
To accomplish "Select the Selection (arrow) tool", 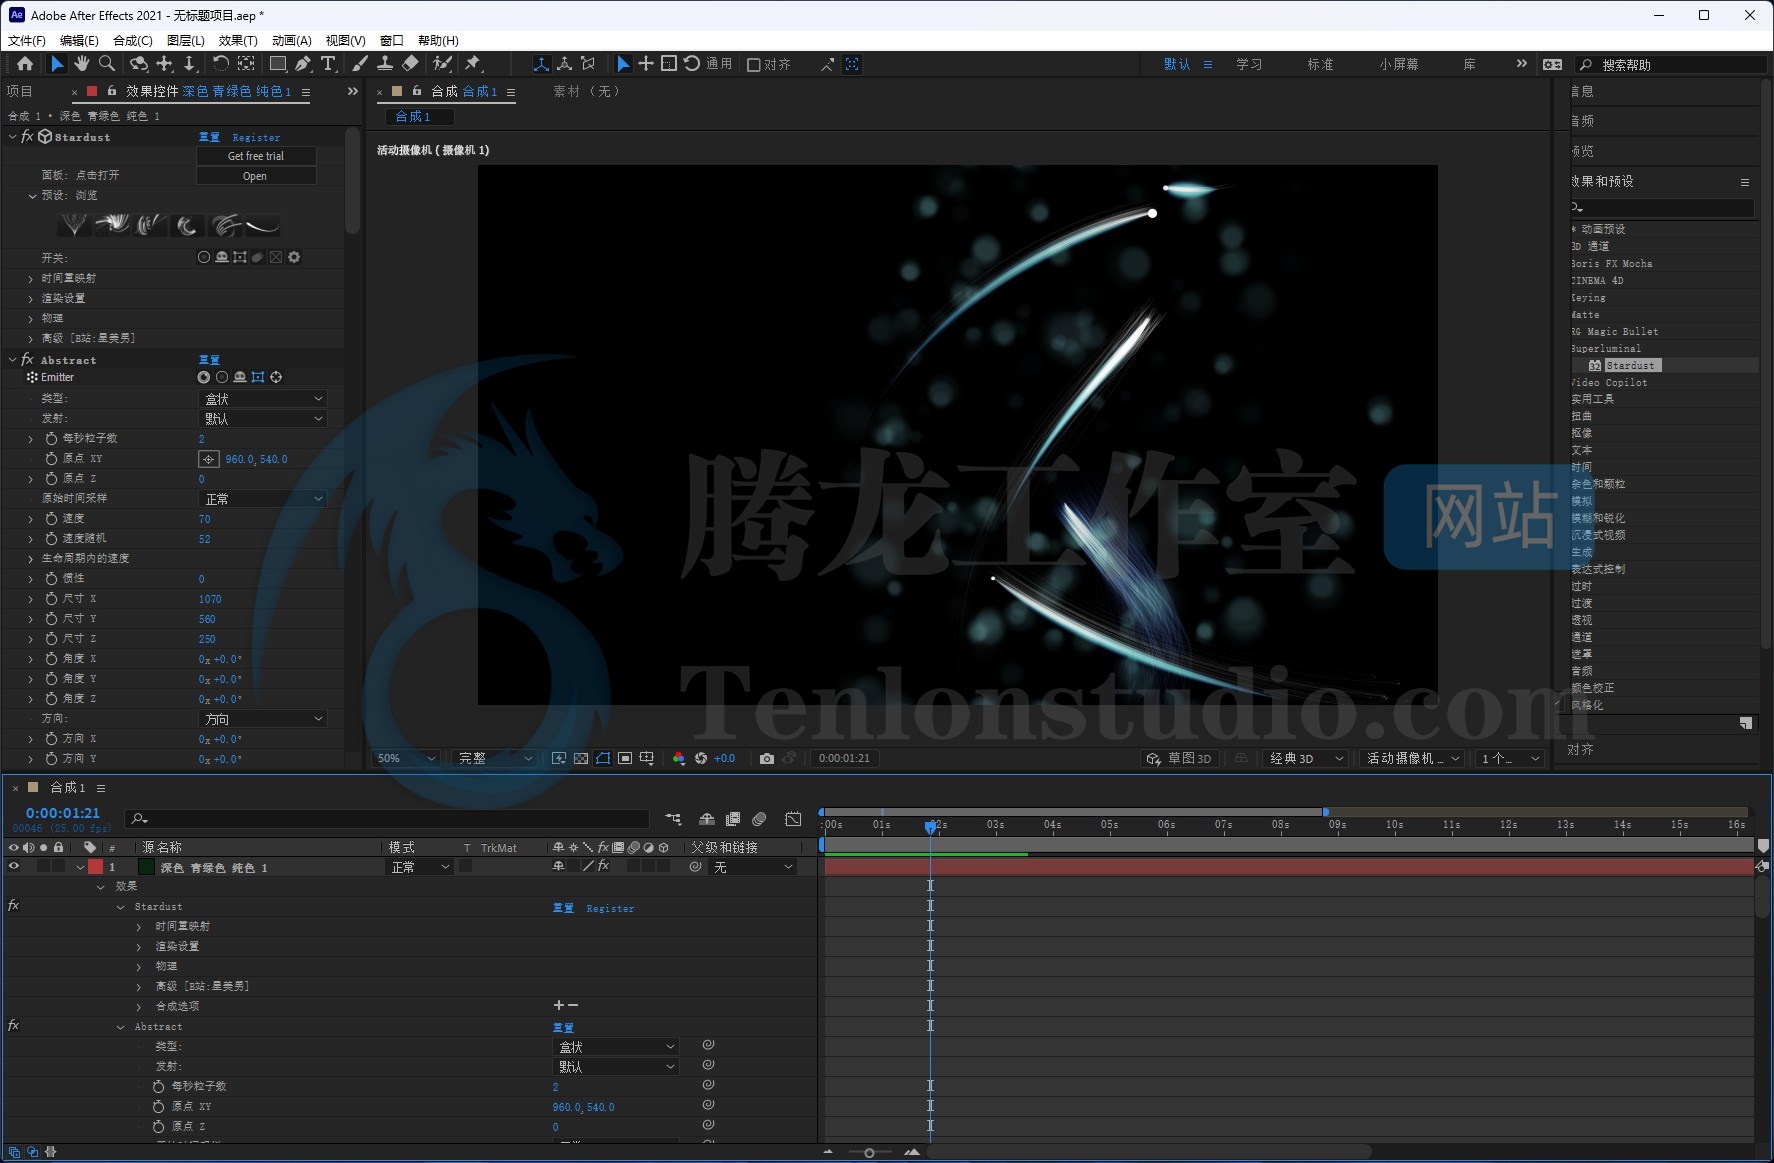I will (57, 64).
